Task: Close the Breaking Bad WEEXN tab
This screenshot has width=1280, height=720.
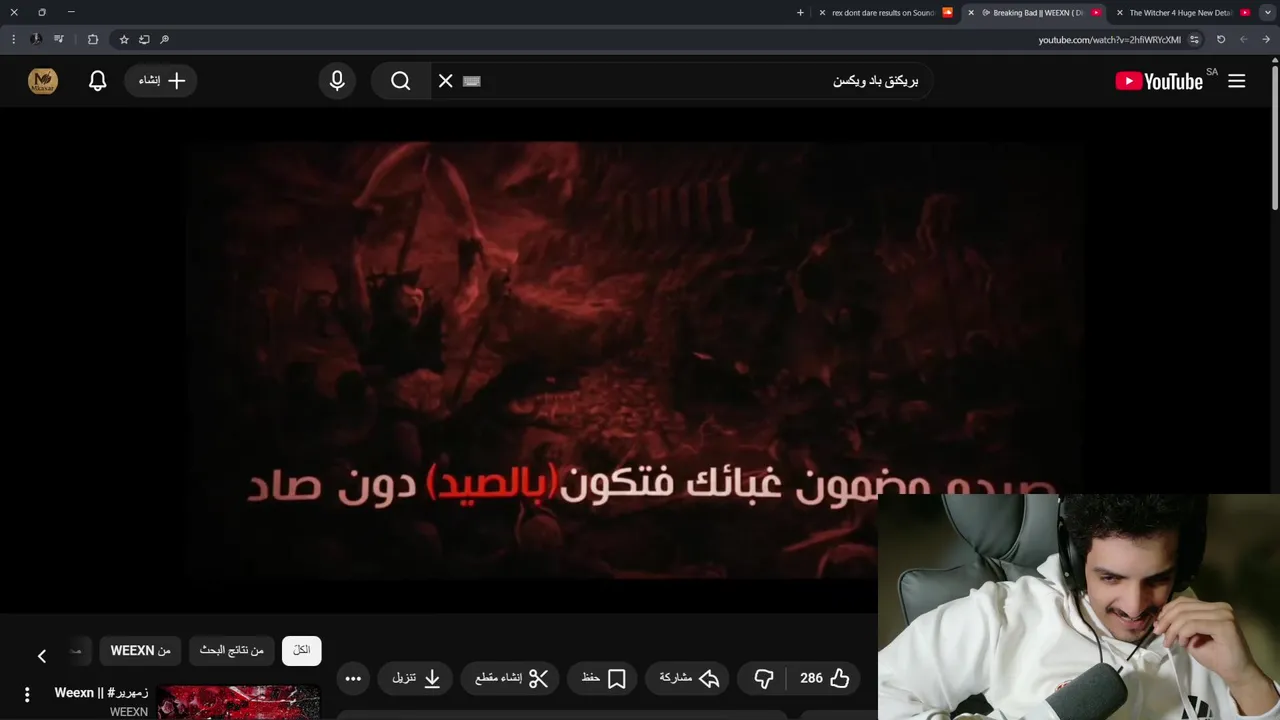Action: pyautogui.click(x=970, y=13)
